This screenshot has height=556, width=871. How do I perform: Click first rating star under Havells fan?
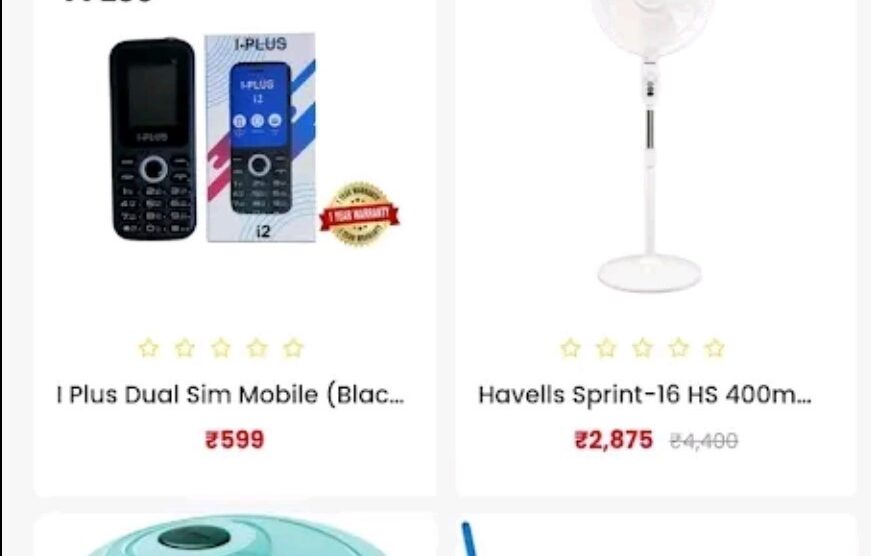click(x=570, y=348)
